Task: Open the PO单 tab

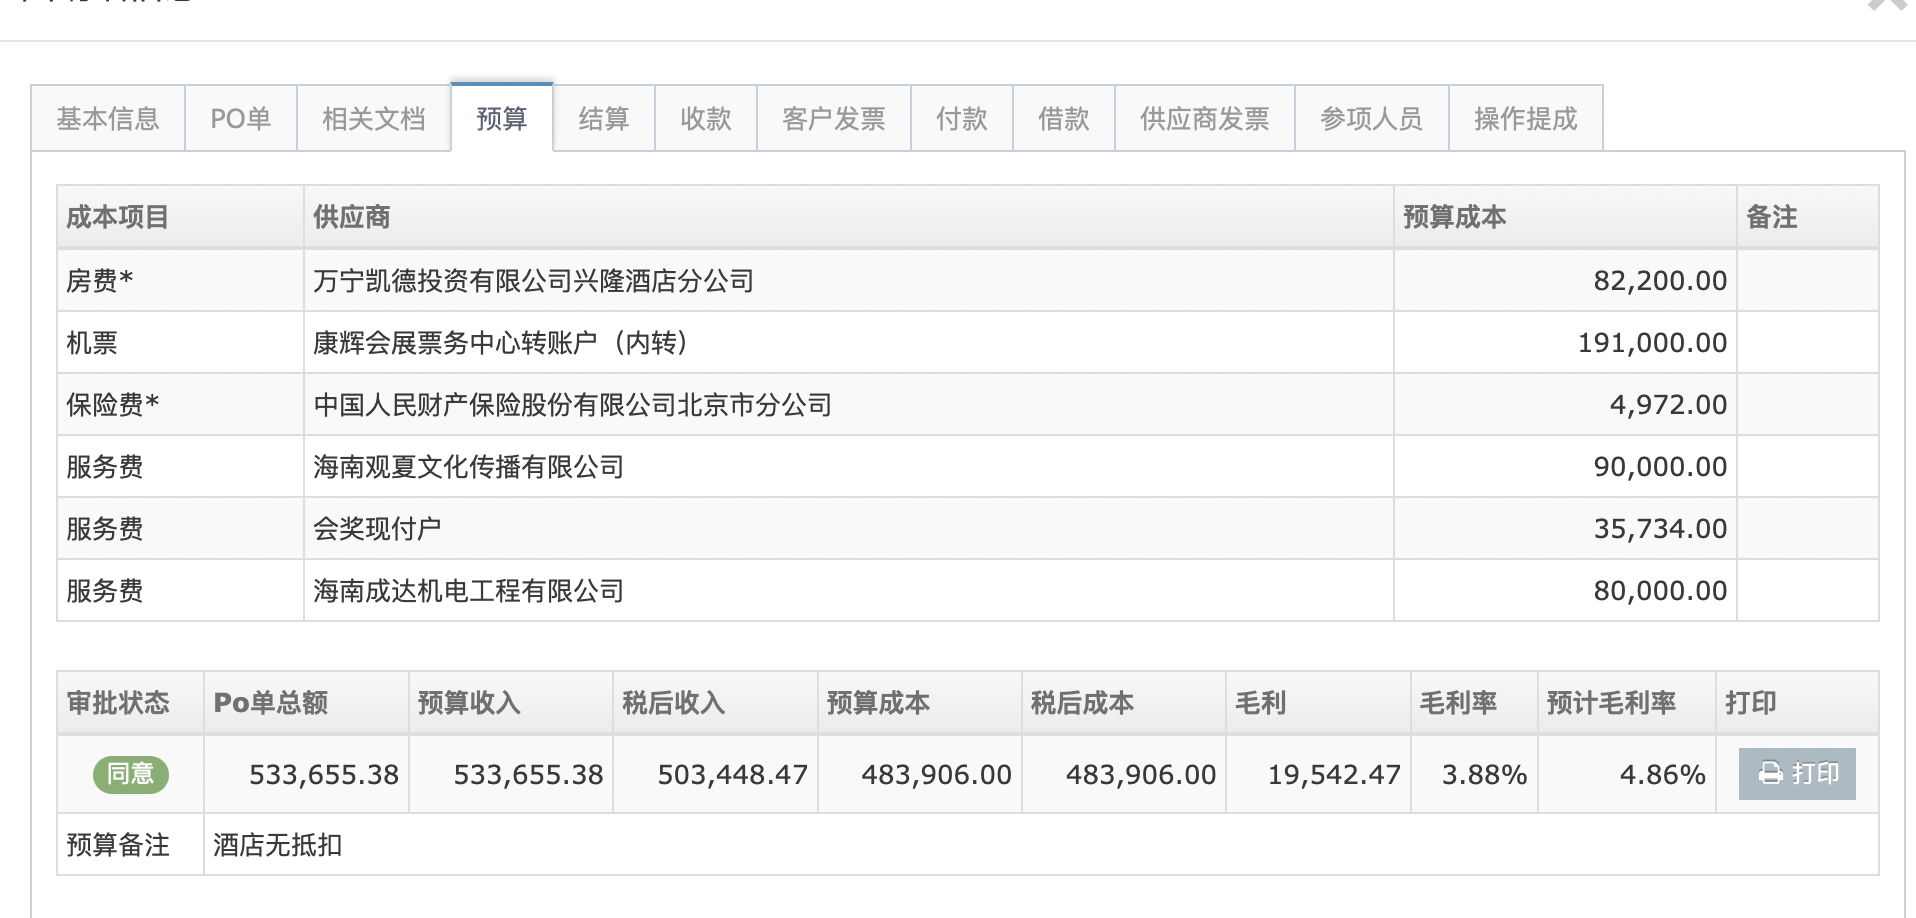Action: coord(240,119)
